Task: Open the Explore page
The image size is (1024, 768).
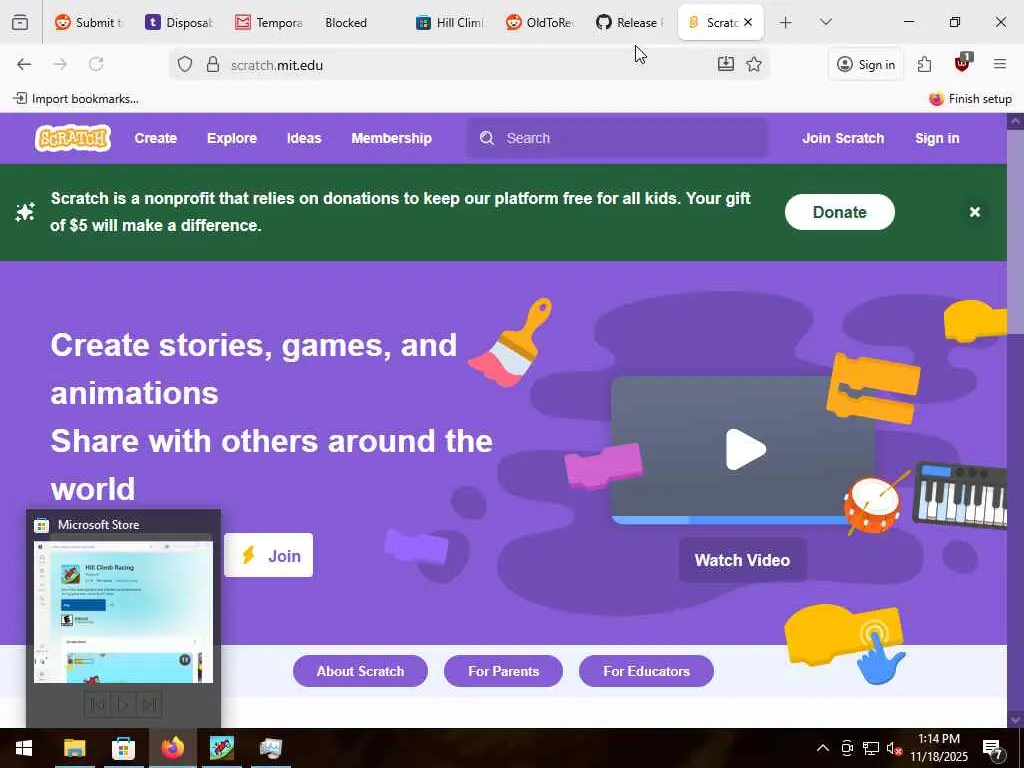Action: [232, 138]
